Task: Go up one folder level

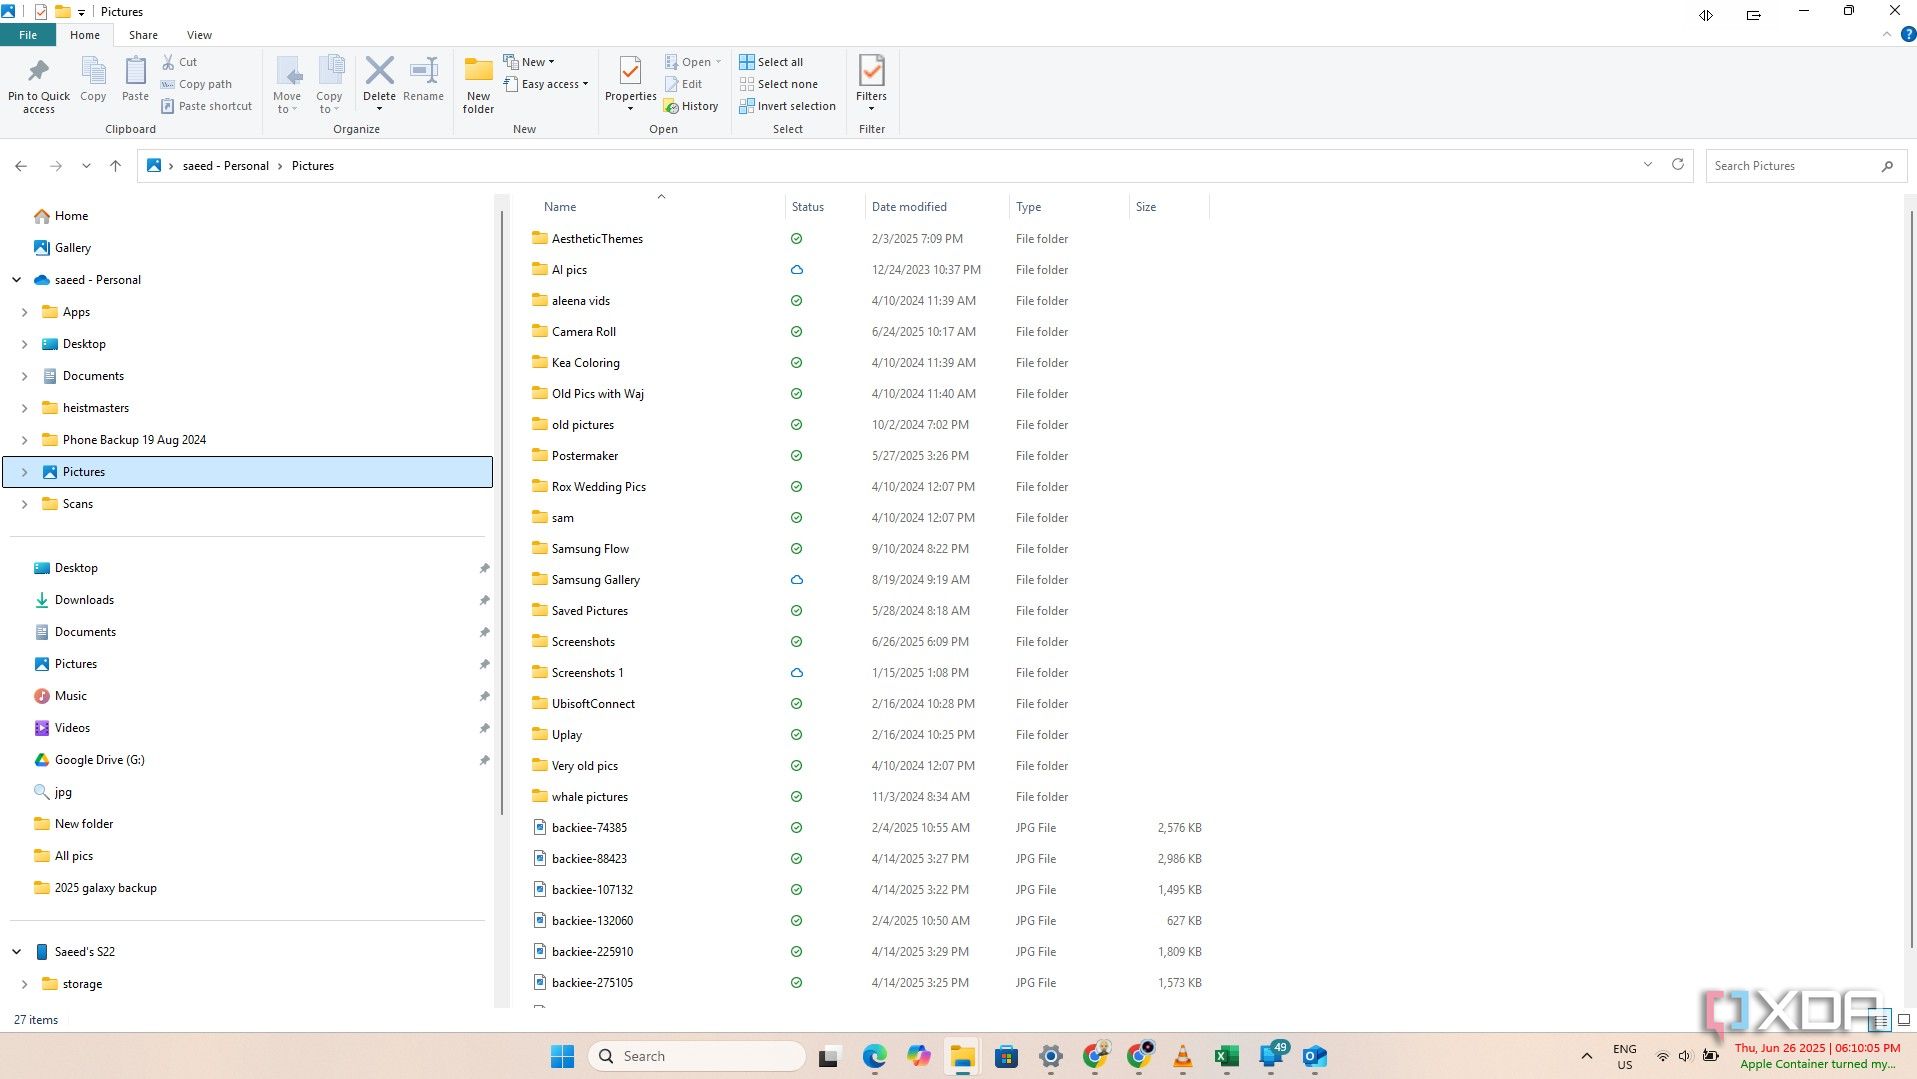Action: 116,166
